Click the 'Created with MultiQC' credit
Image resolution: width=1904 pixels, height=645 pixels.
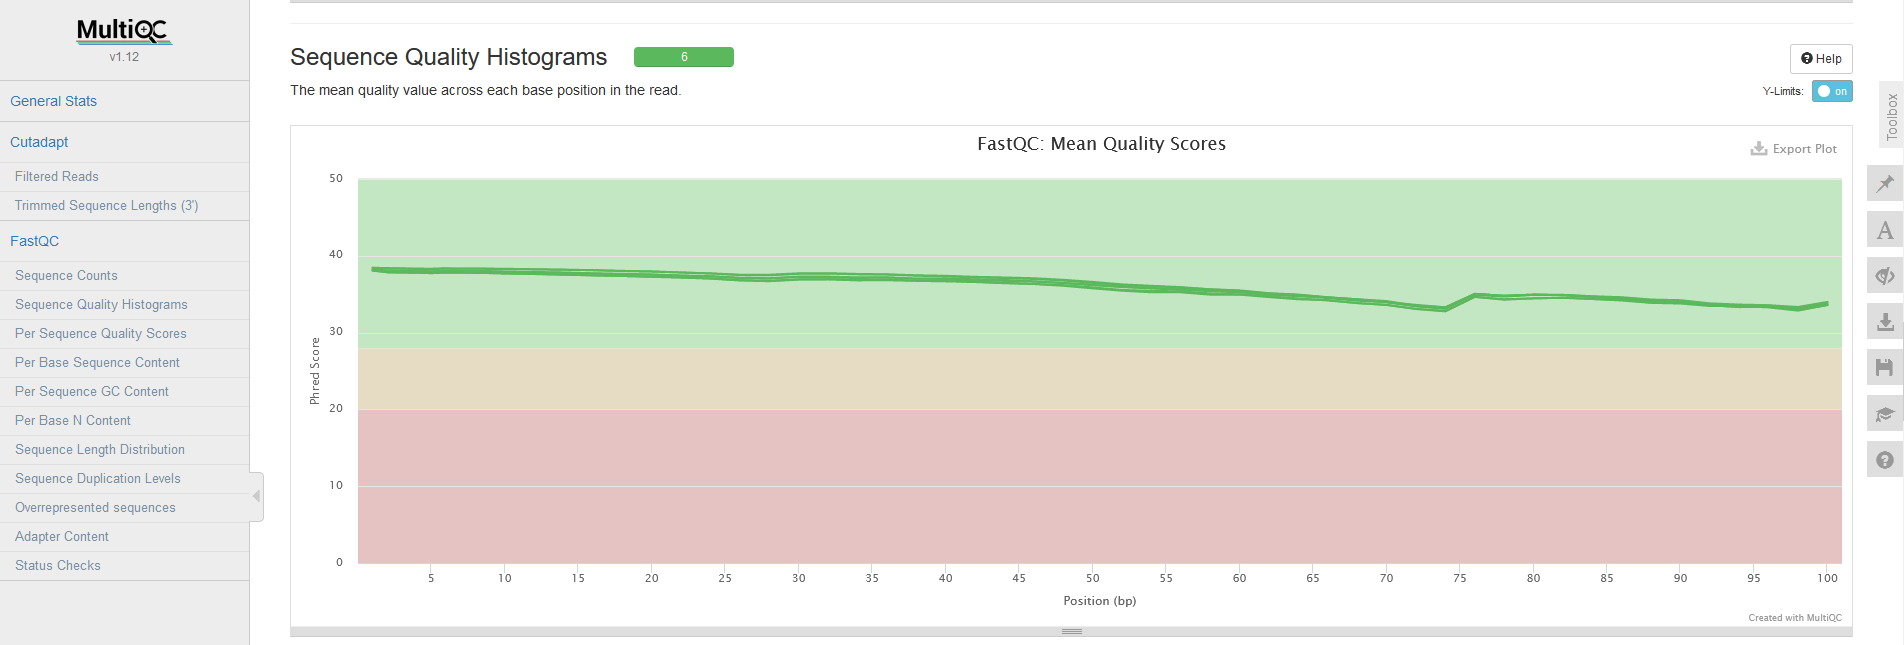click(x=1794, y=618)
